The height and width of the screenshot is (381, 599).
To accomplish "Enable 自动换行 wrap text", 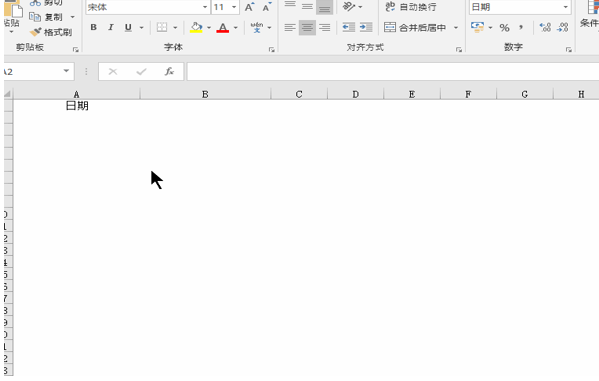I will [411, 7].
